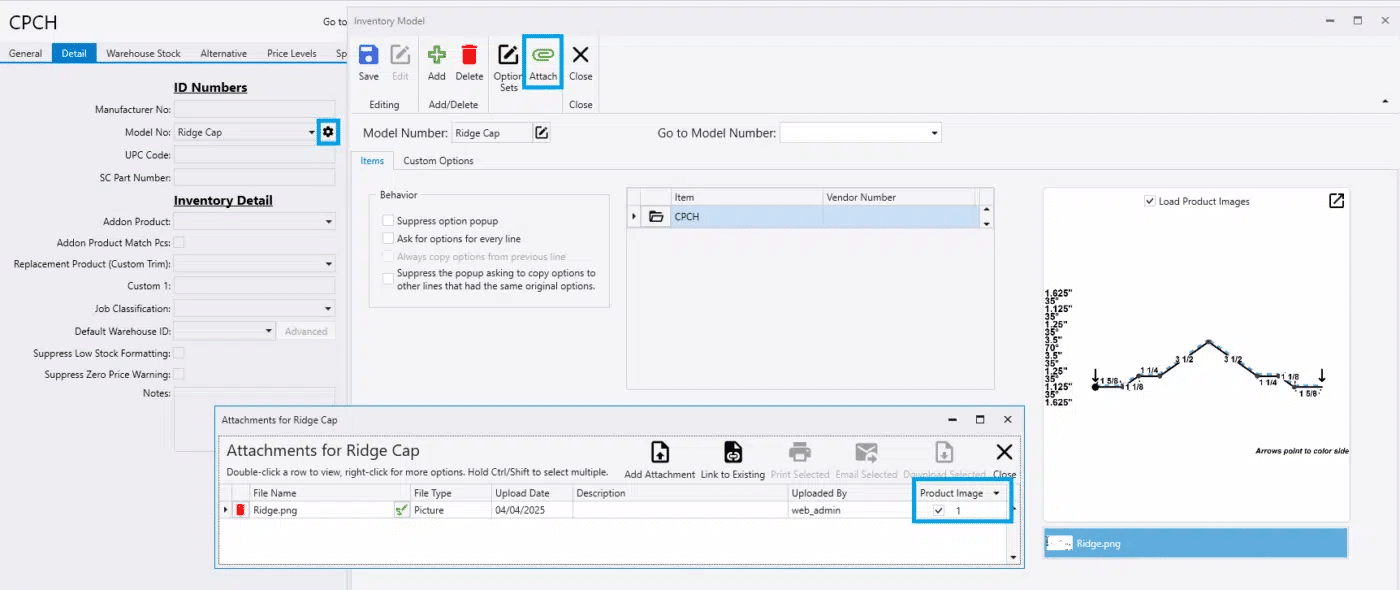The width and height of the screenshot is (1400, 590).
Task: Click the Vendor Number column header
Action: [x=899, y=197]
